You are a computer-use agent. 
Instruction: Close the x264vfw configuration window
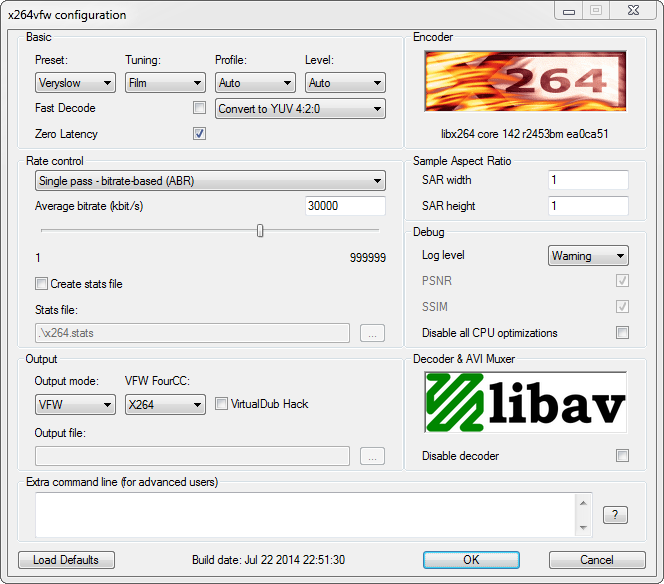click(634, 10)
